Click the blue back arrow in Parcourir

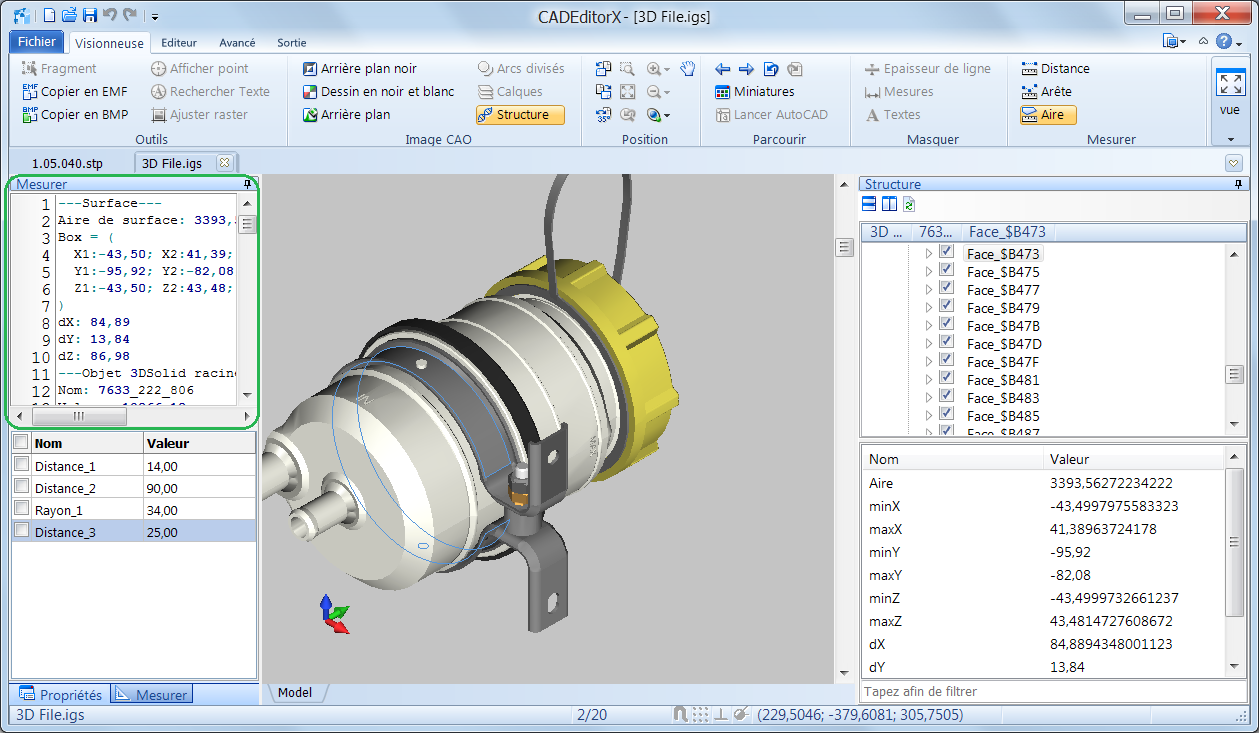coord(723,69)
